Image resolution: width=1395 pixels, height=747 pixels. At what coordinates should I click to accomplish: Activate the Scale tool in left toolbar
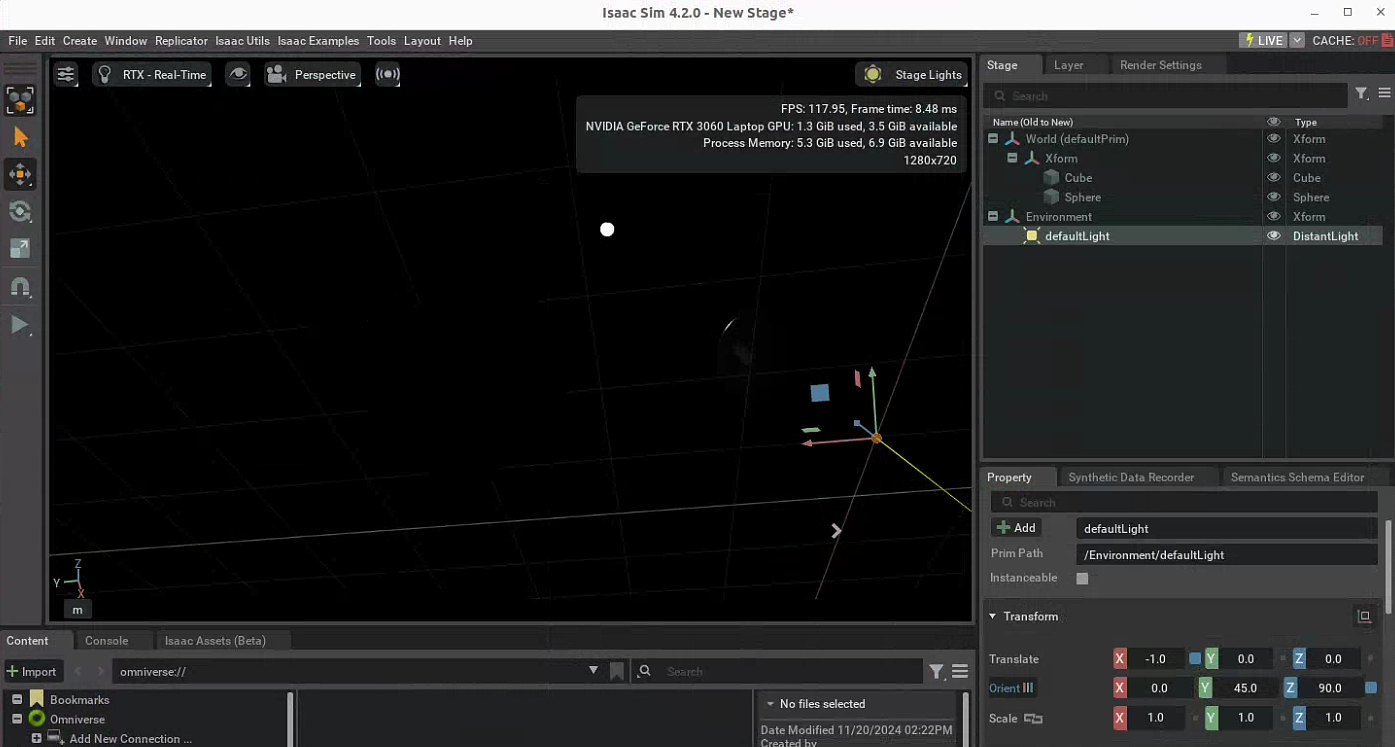click(20, 249)
